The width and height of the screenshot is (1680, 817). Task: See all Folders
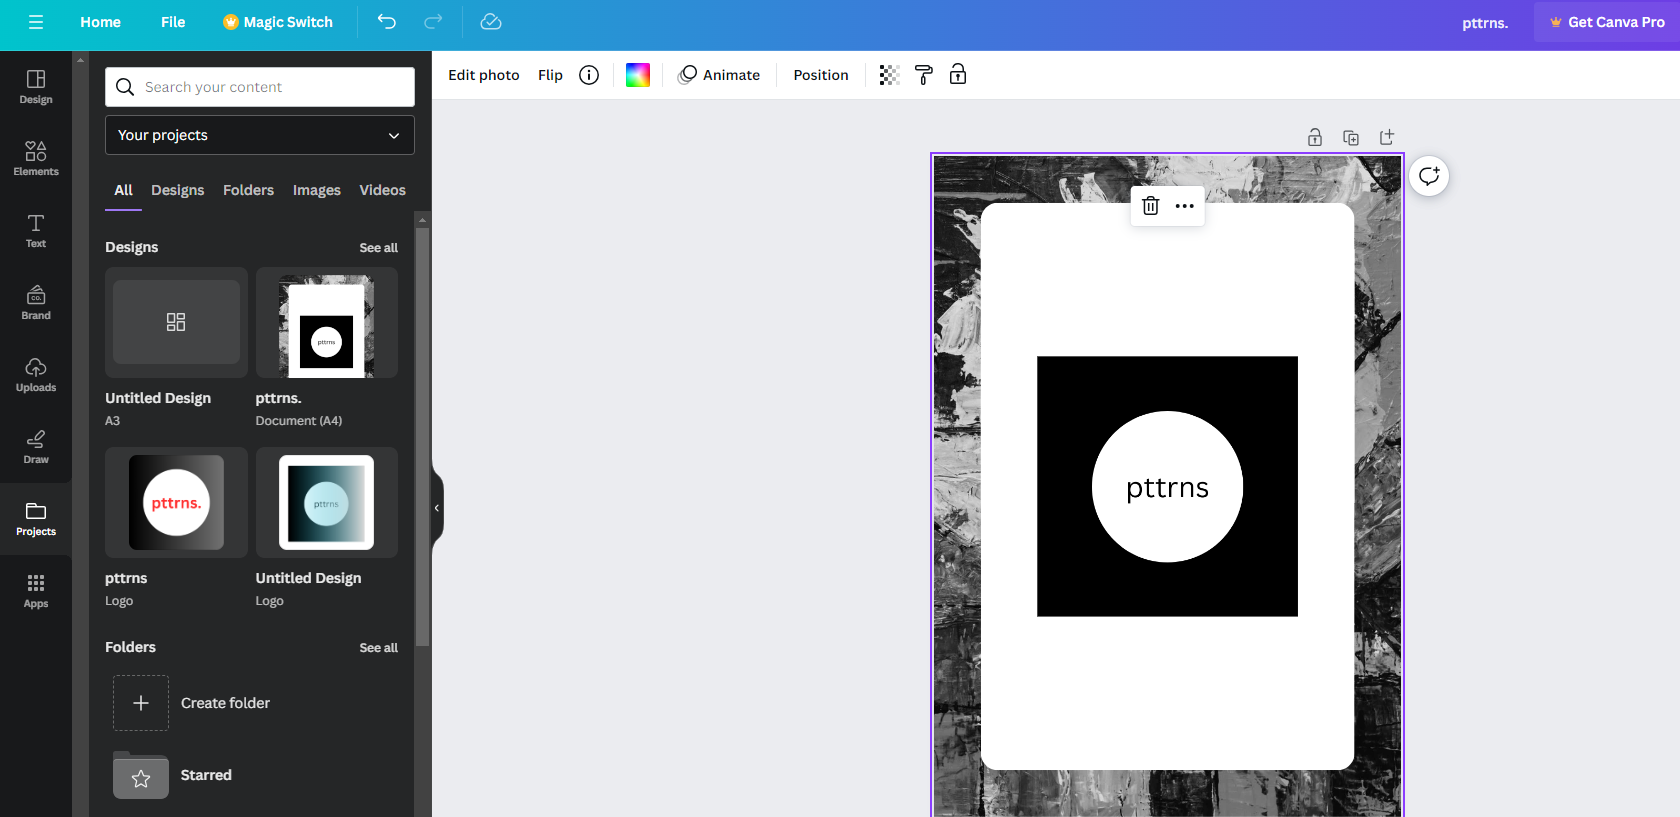pyautogui.click(x=378, y=648)
